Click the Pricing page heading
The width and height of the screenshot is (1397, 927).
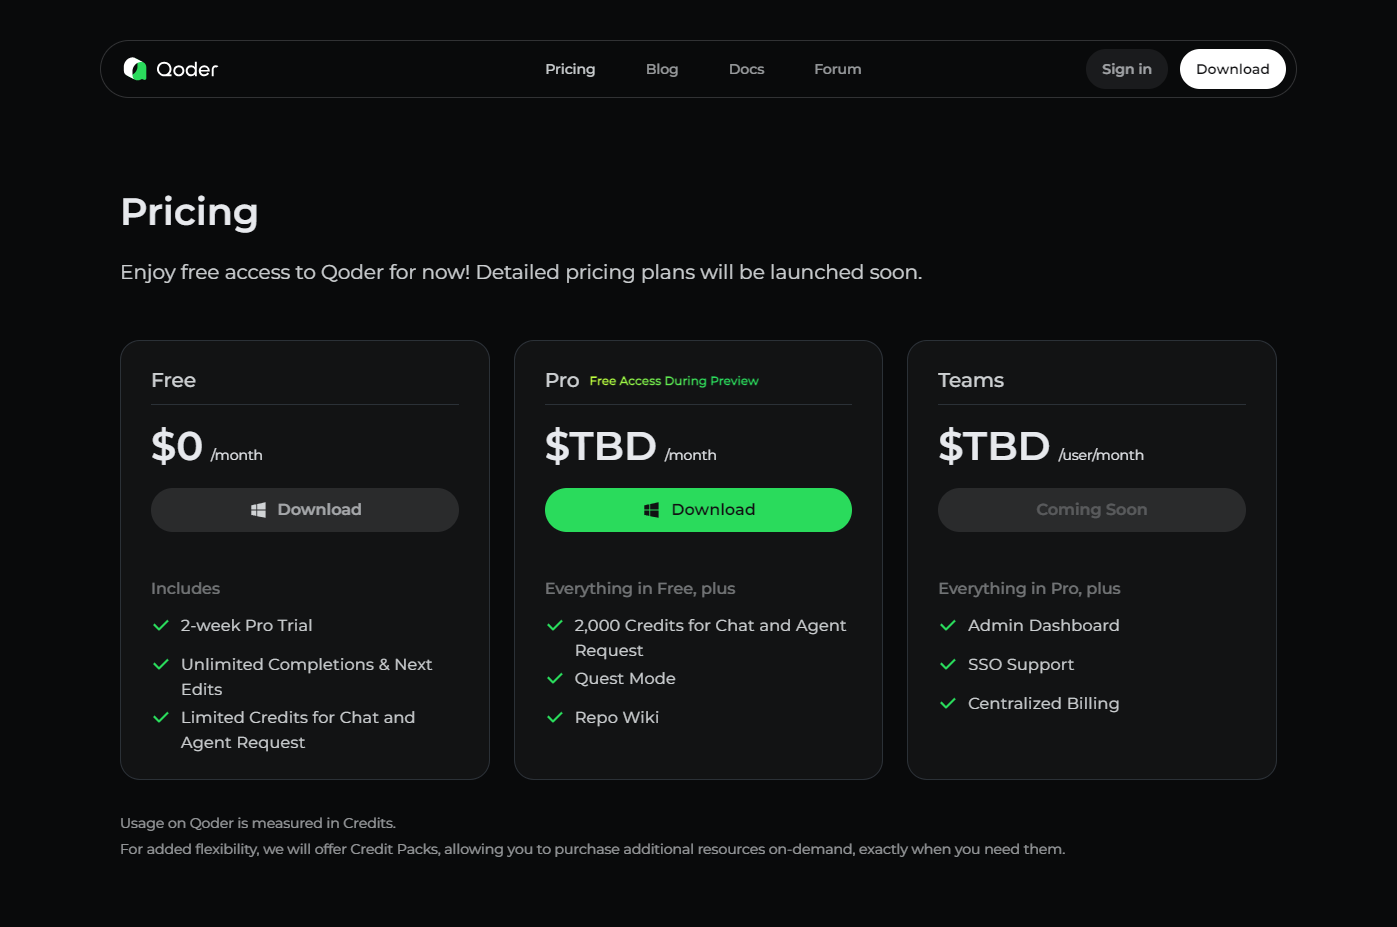(x=189, y=212)
